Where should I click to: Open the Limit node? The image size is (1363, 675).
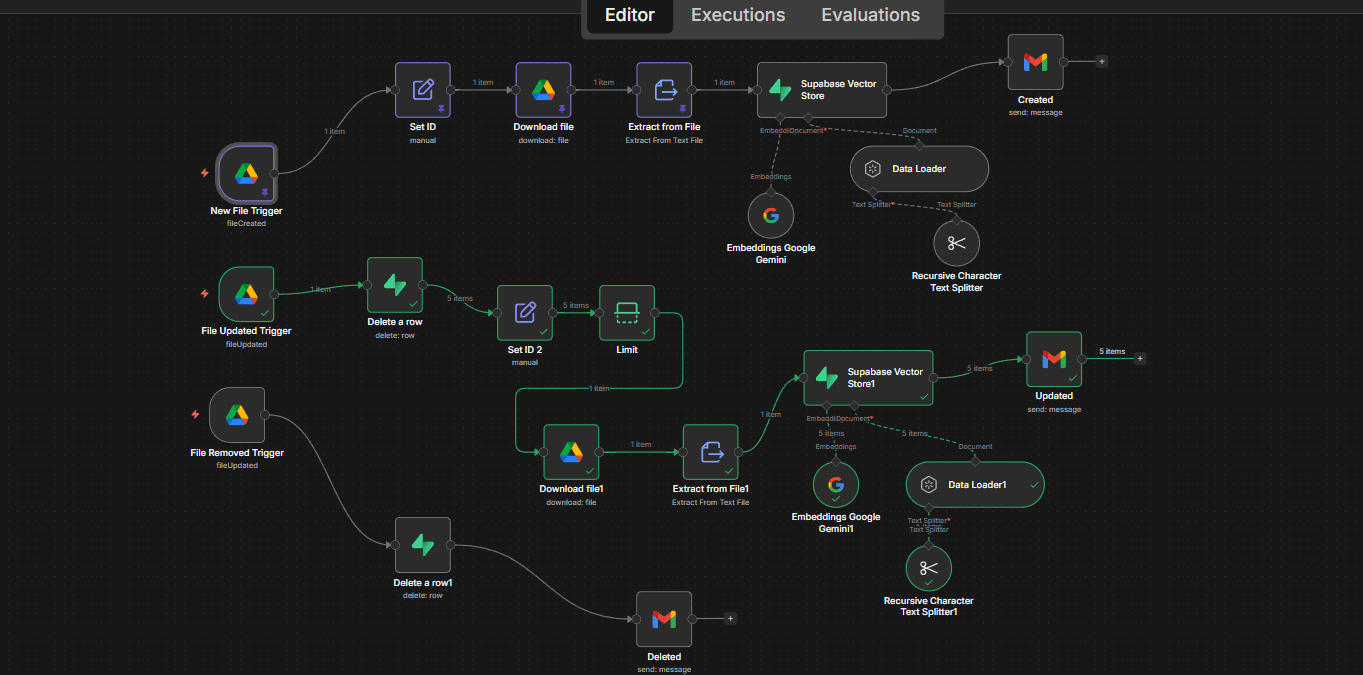click(627, 313)
